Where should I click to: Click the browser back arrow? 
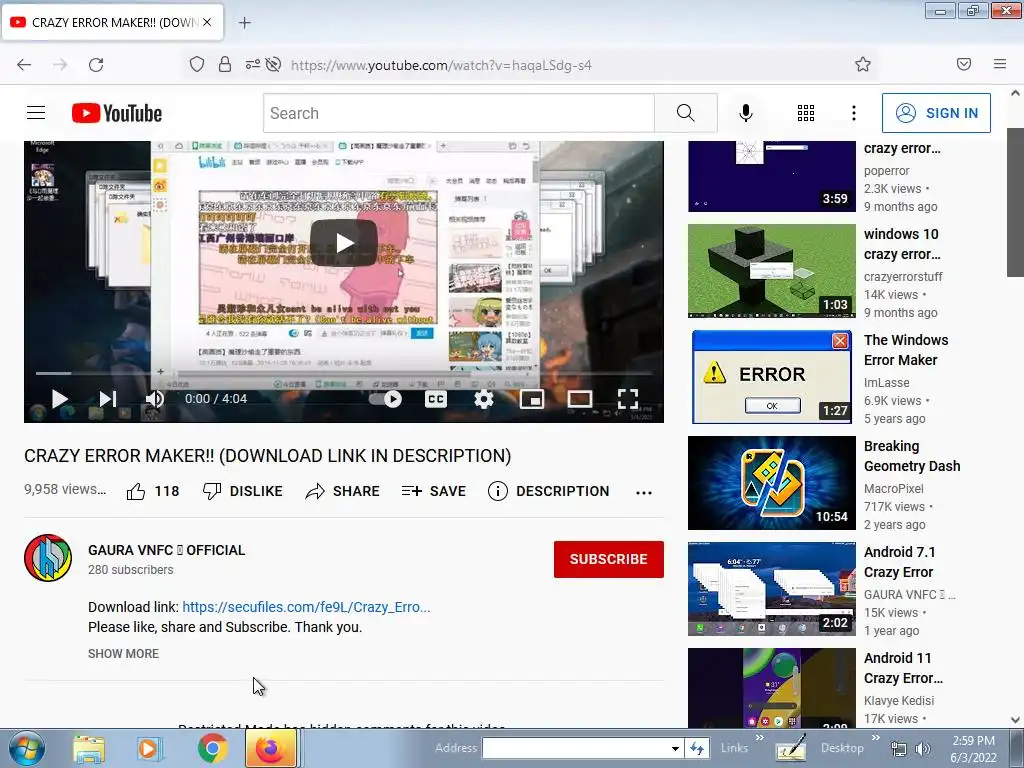point(24,65)
